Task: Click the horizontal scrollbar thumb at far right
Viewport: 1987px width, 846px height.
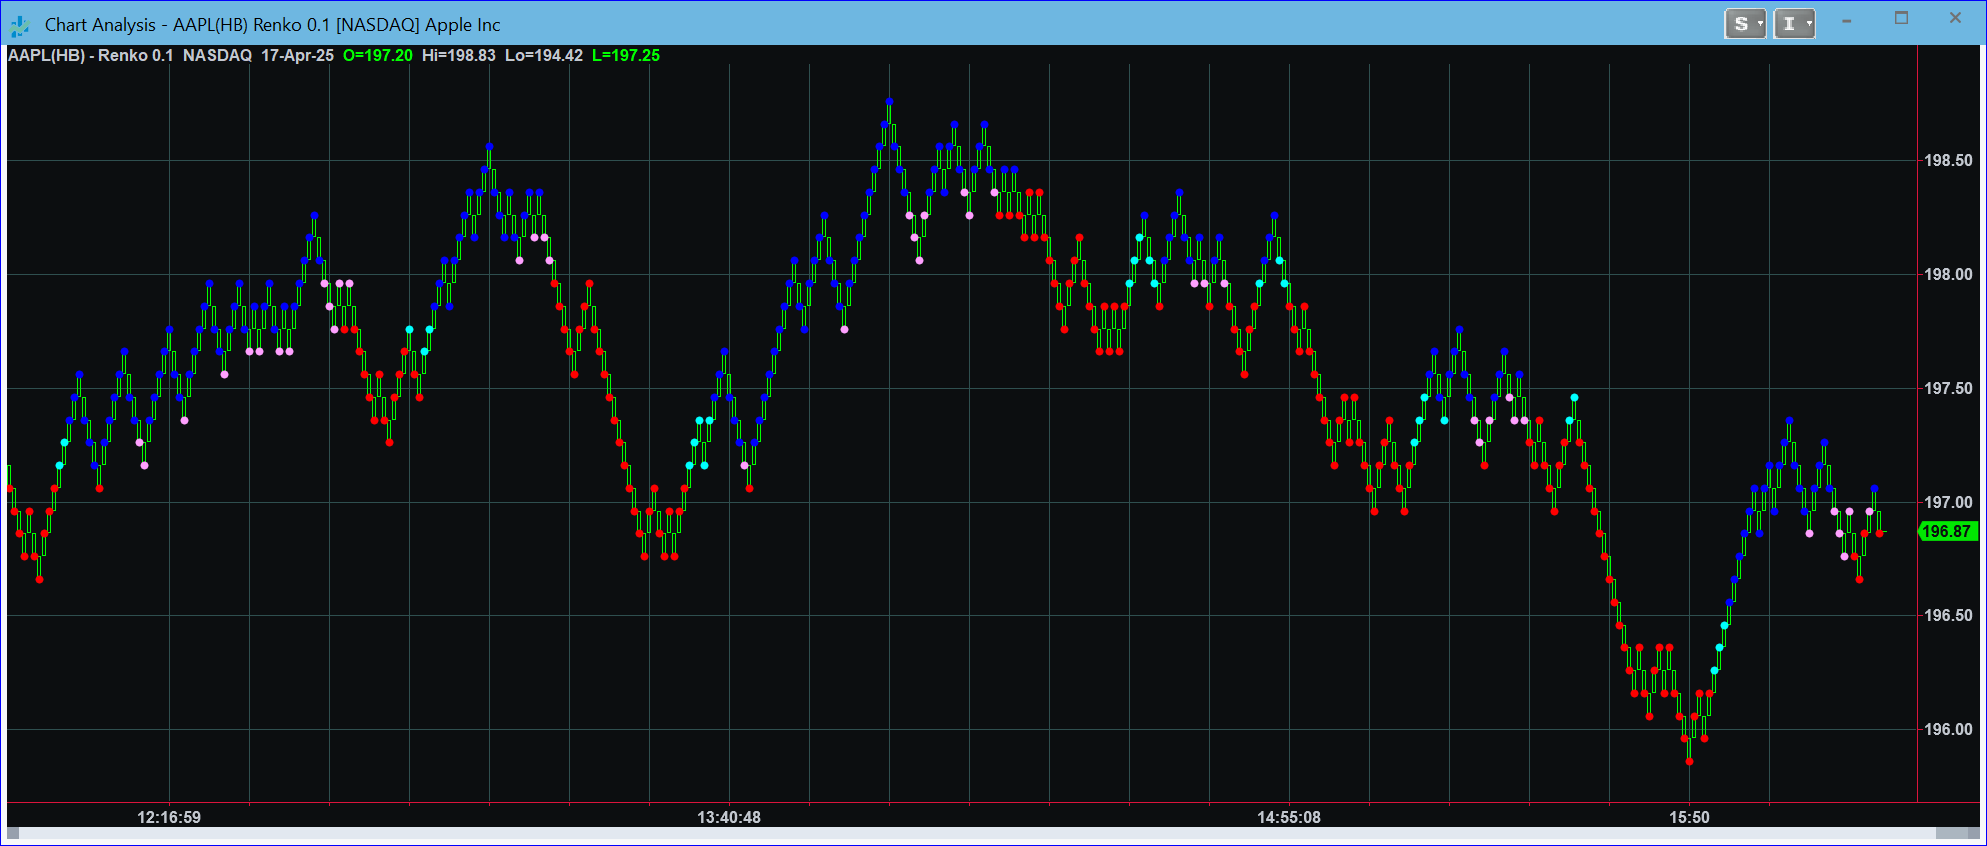Action: [1951, 833]
